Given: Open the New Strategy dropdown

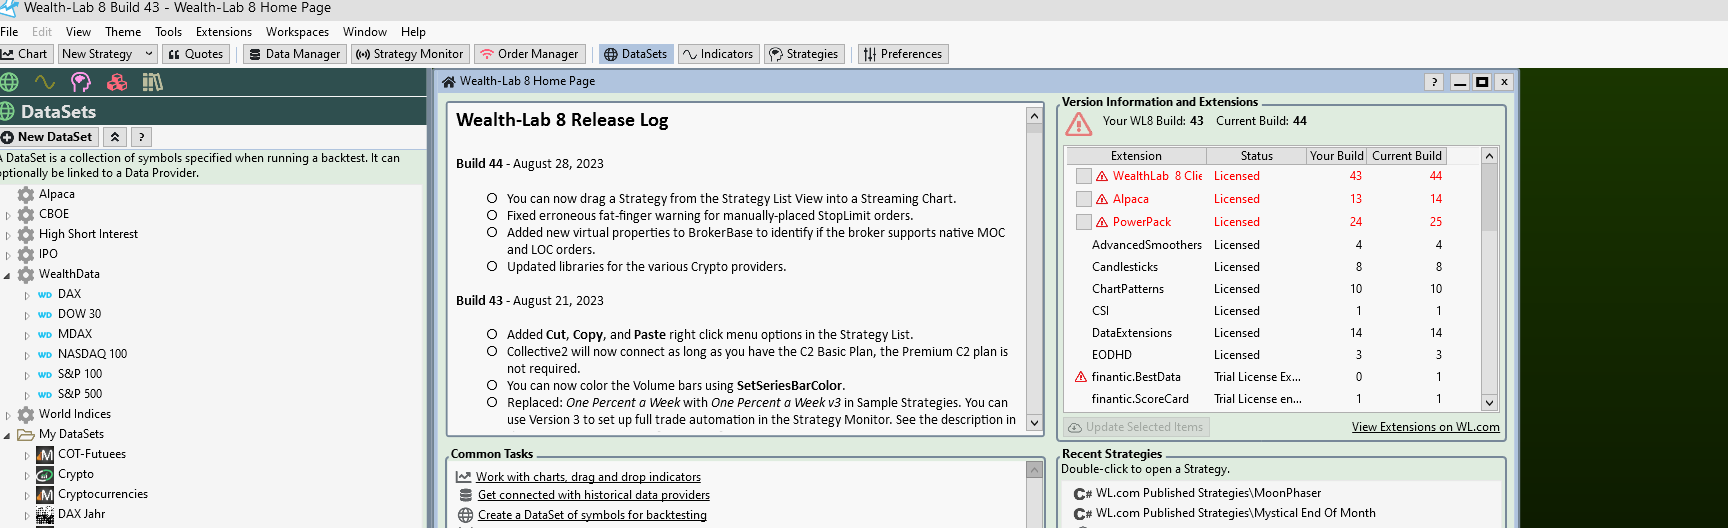Looking at the screenshot, I should pos(107,54).
